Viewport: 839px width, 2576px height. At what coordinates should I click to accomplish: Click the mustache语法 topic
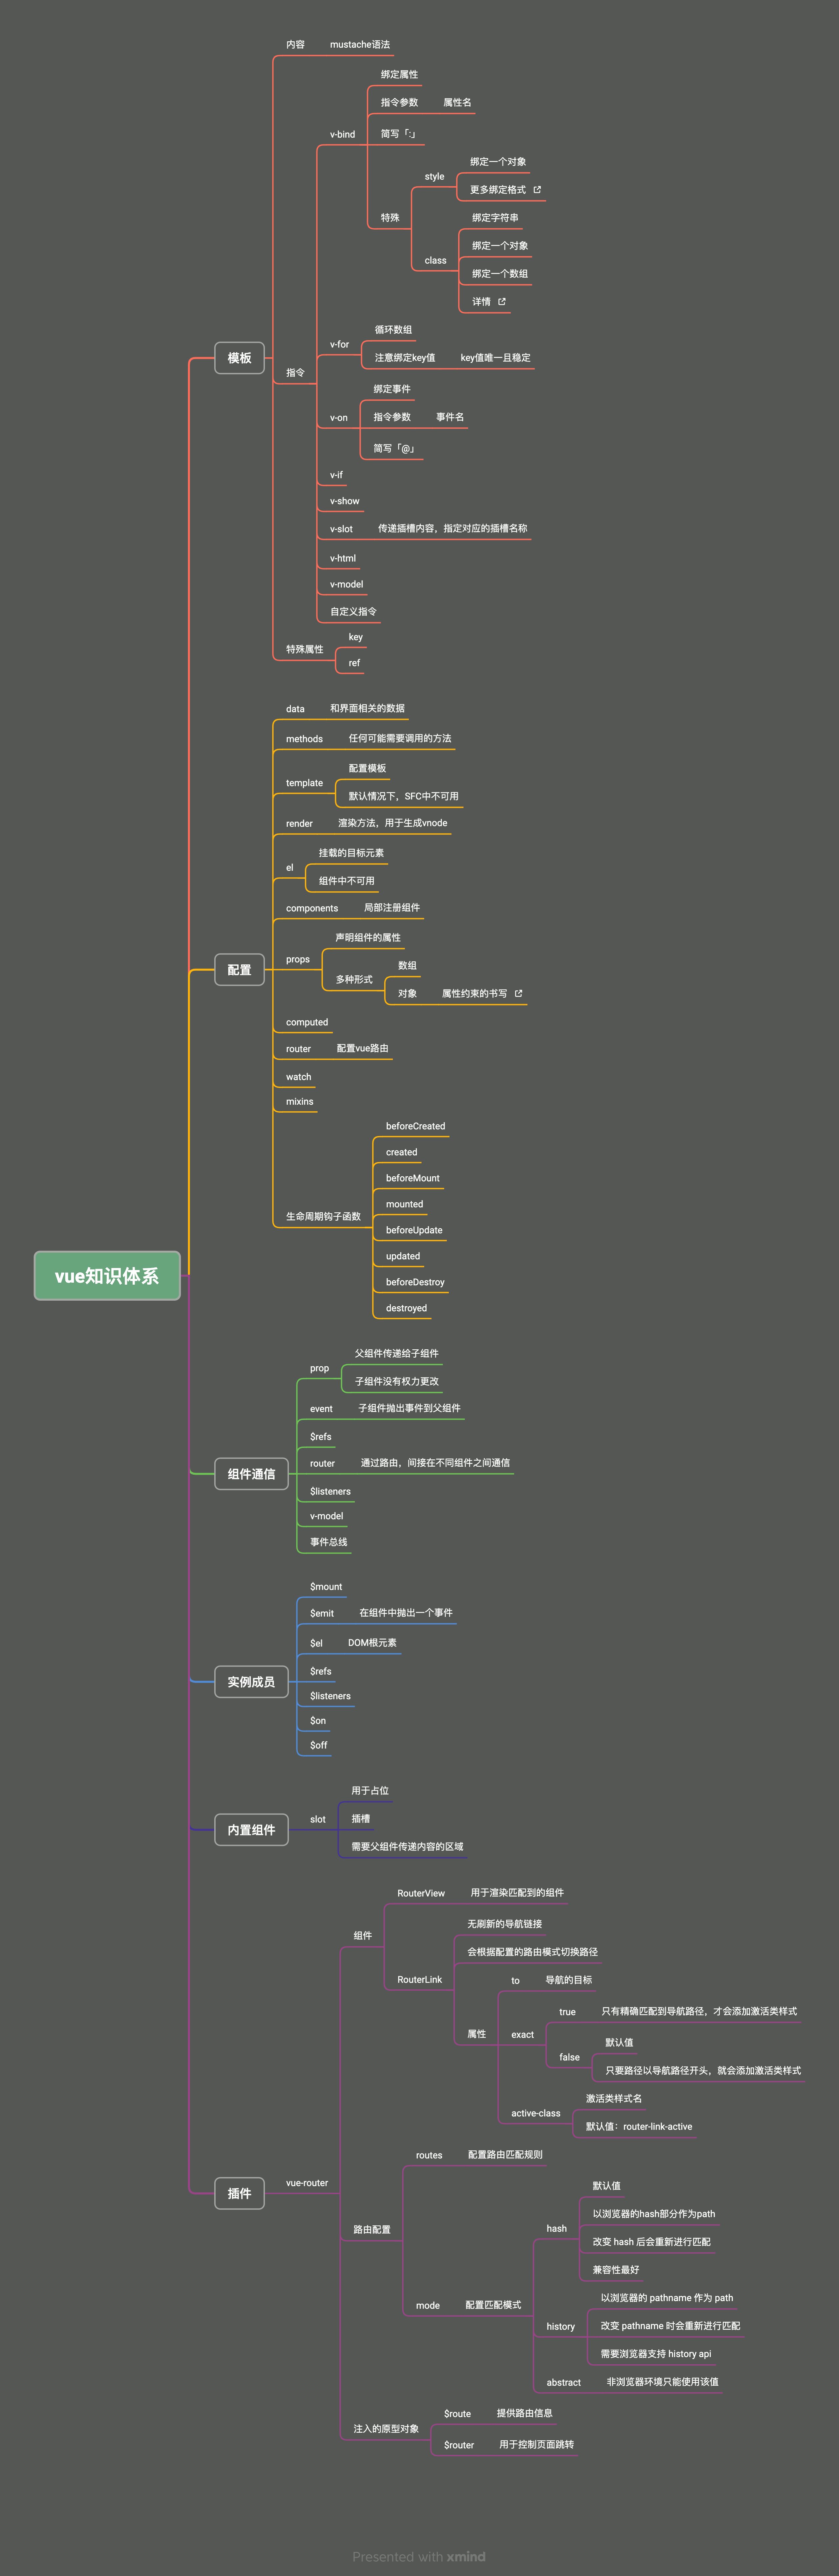coord(360,45)
